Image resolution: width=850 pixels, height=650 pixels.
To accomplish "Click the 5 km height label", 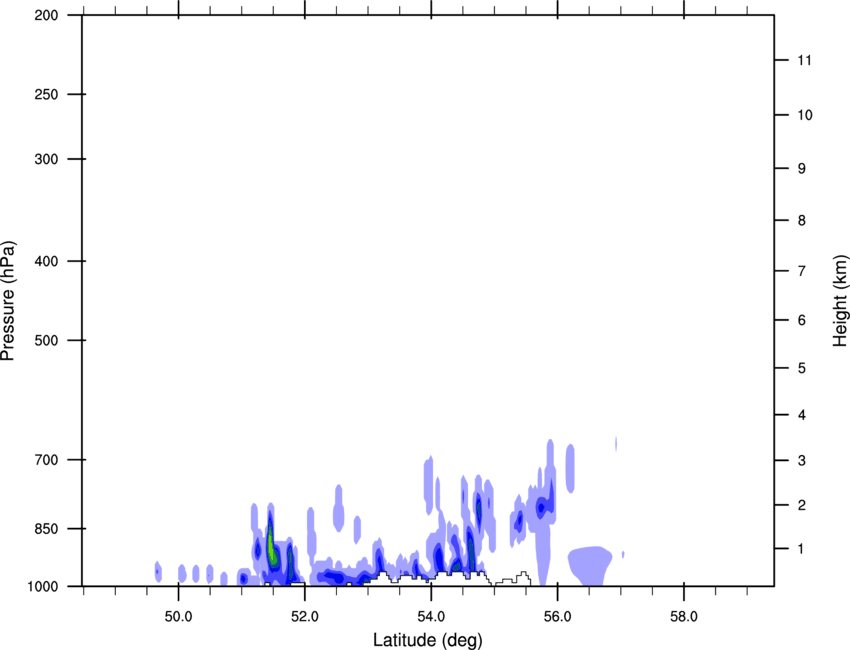I will click(x=802, y=368).
